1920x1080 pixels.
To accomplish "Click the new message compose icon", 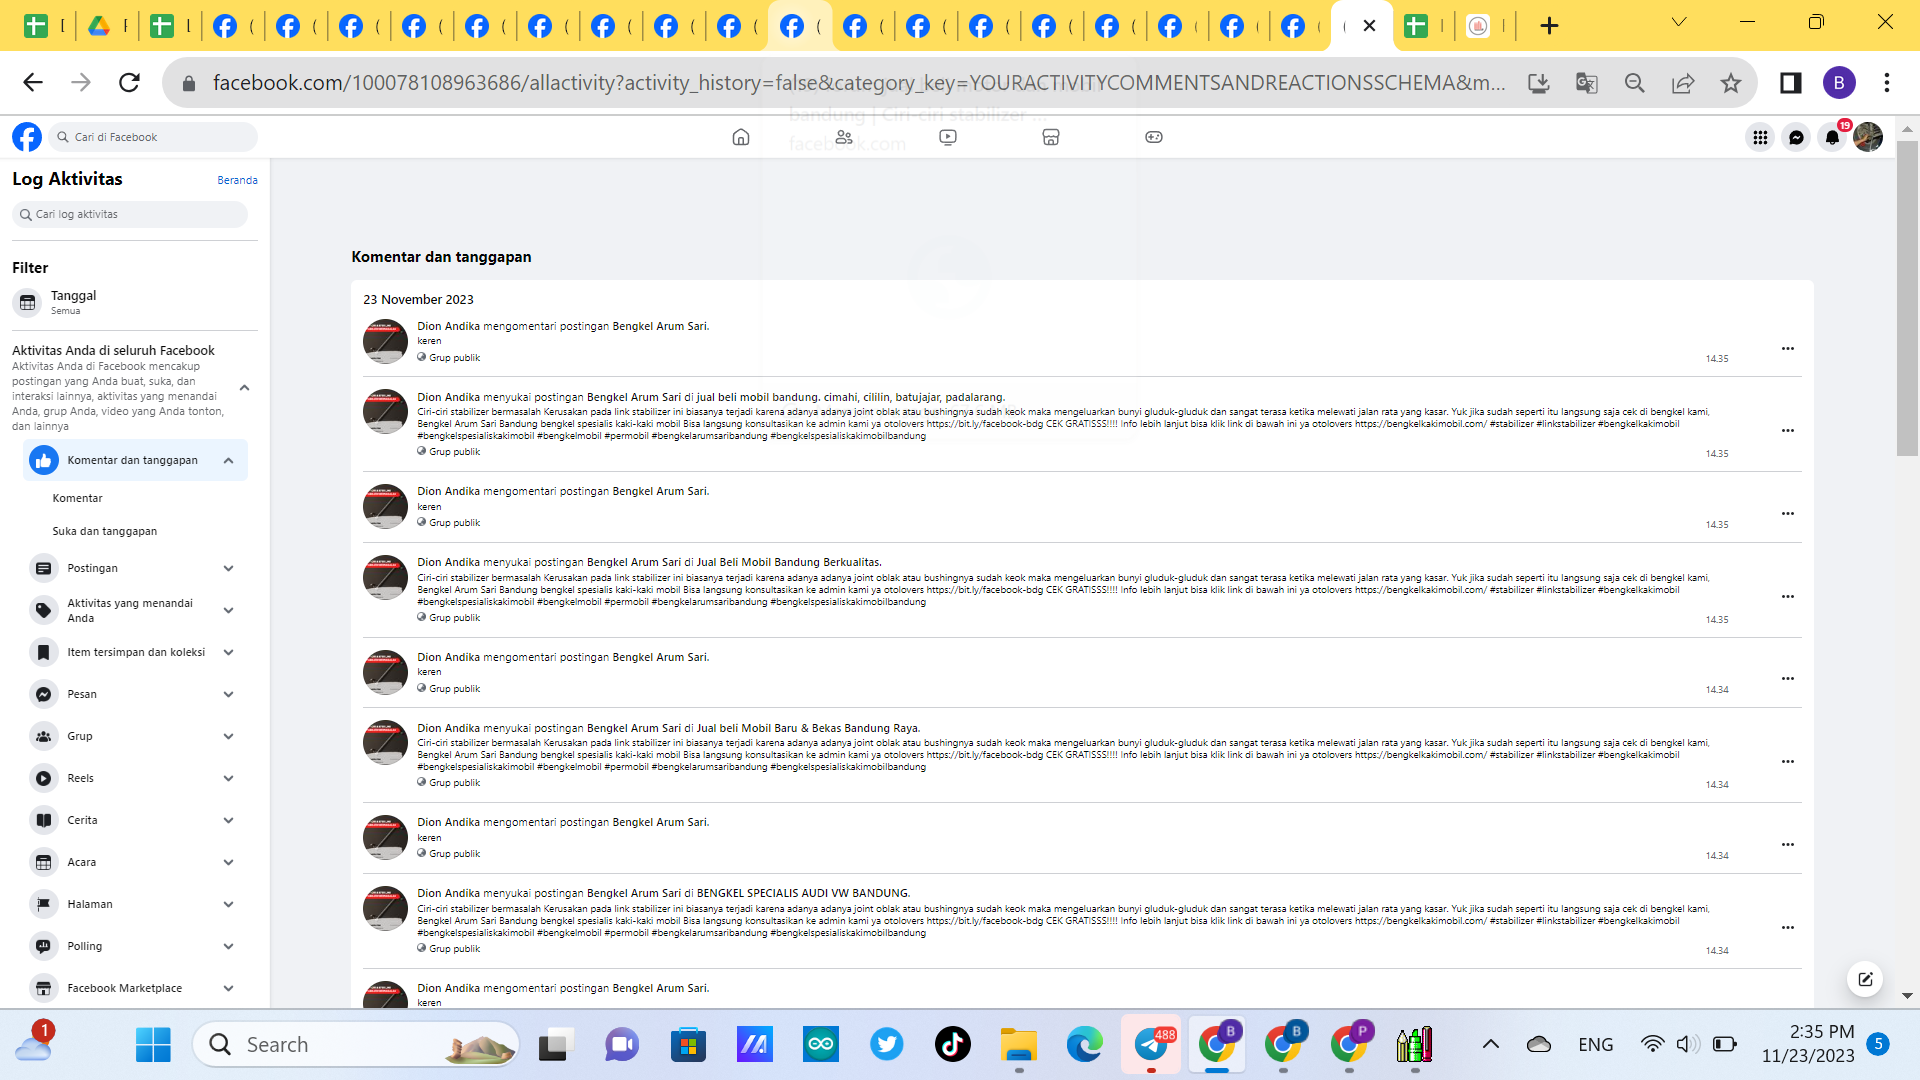I will [x=1865, y=979].
